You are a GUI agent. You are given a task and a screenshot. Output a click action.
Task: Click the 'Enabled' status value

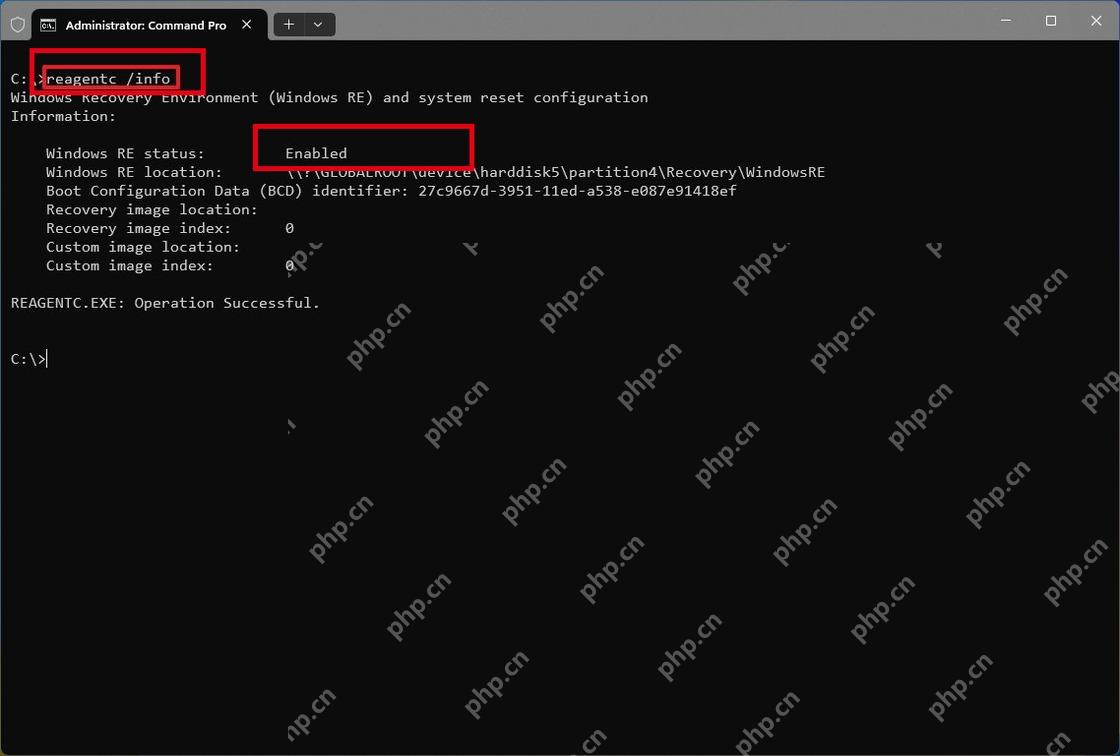tap(316, 153)
